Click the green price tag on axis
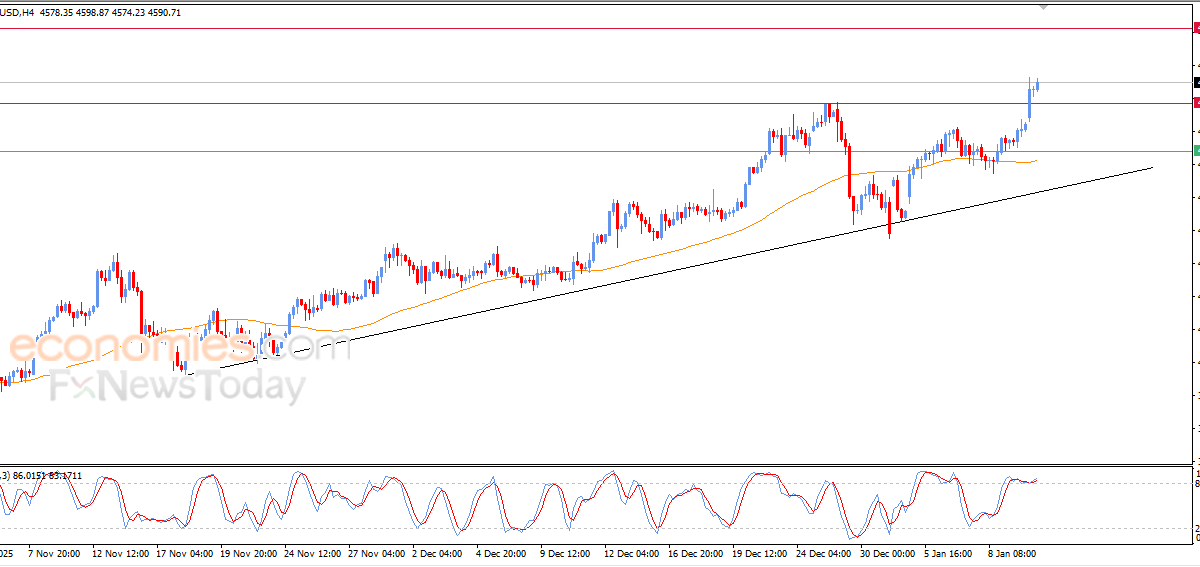Image resolution: width=1200 pixels, height=567 pixels. click(x=1196, y=151)
